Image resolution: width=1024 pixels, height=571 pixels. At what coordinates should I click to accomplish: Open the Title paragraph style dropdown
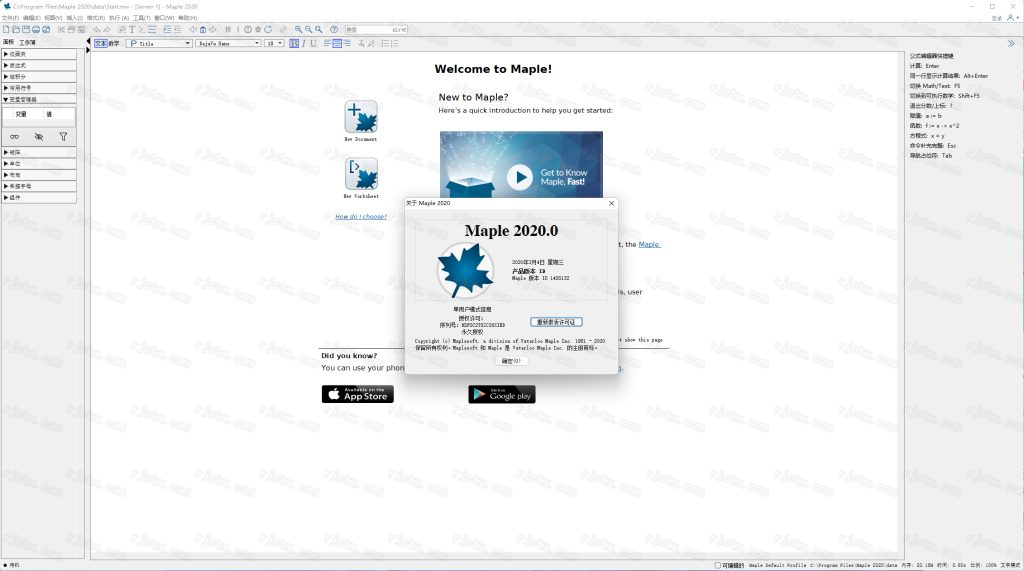point(159,43)
